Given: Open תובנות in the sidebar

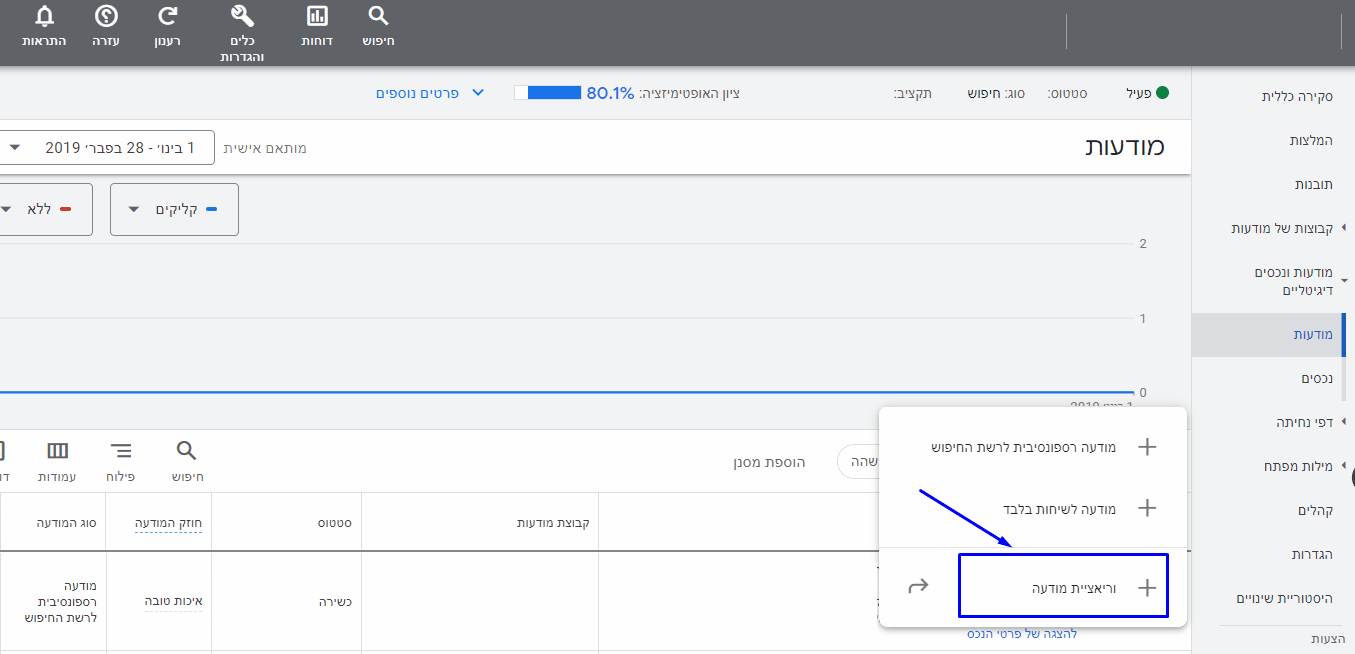Looking at the screenshot, I should (x=1314, y=185).
